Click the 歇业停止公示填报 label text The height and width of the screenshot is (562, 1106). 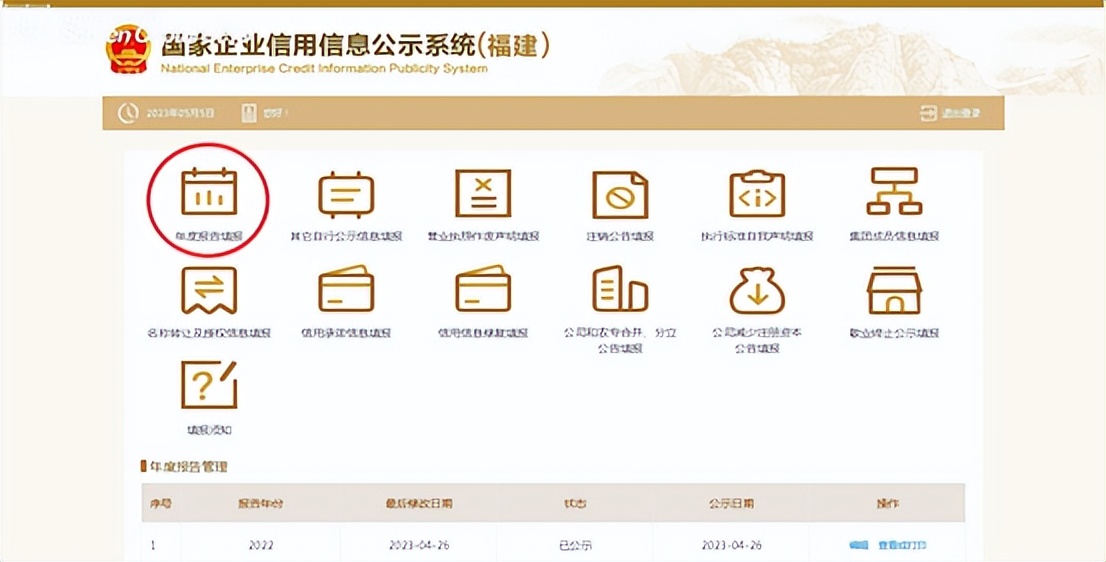[894, 333]
